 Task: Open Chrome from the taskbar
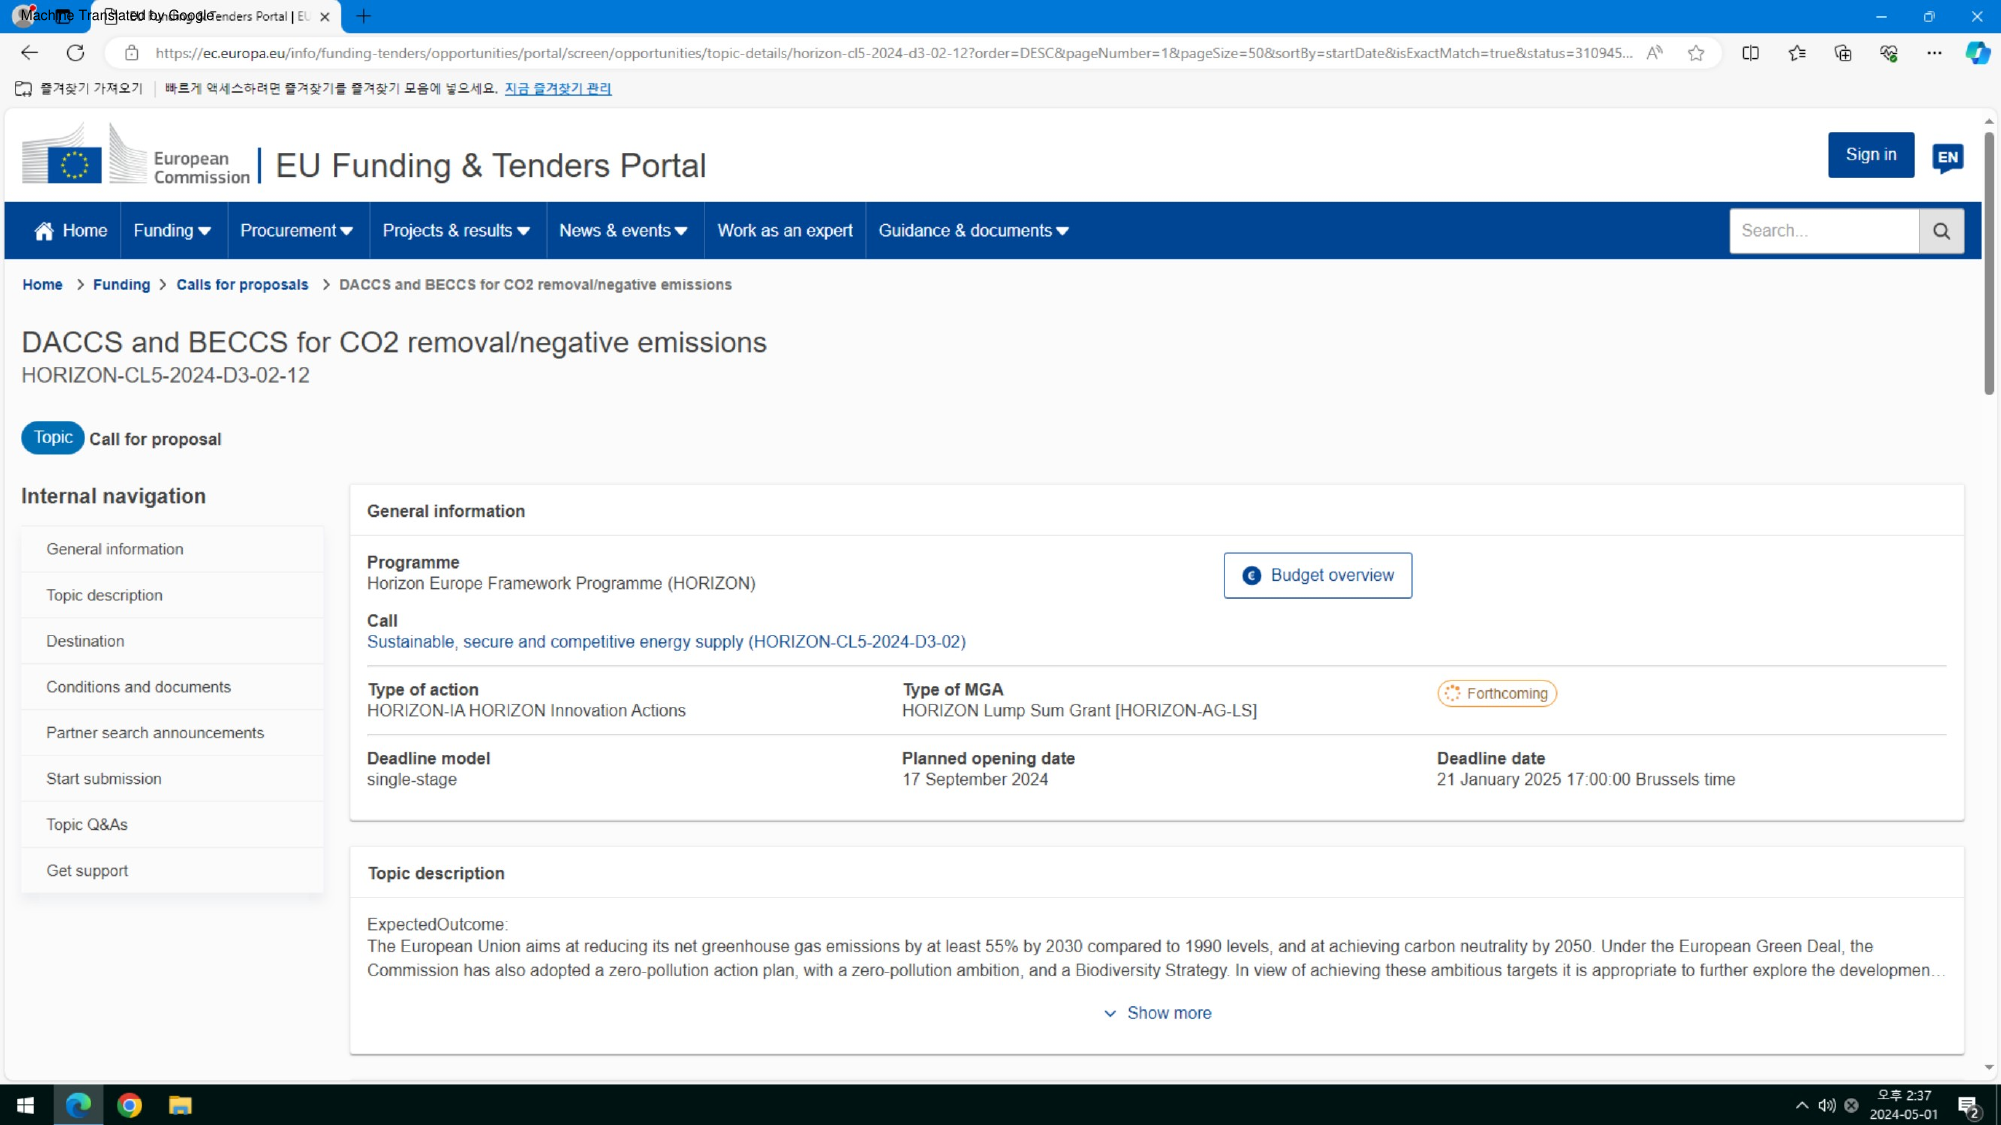(129, 1105)
